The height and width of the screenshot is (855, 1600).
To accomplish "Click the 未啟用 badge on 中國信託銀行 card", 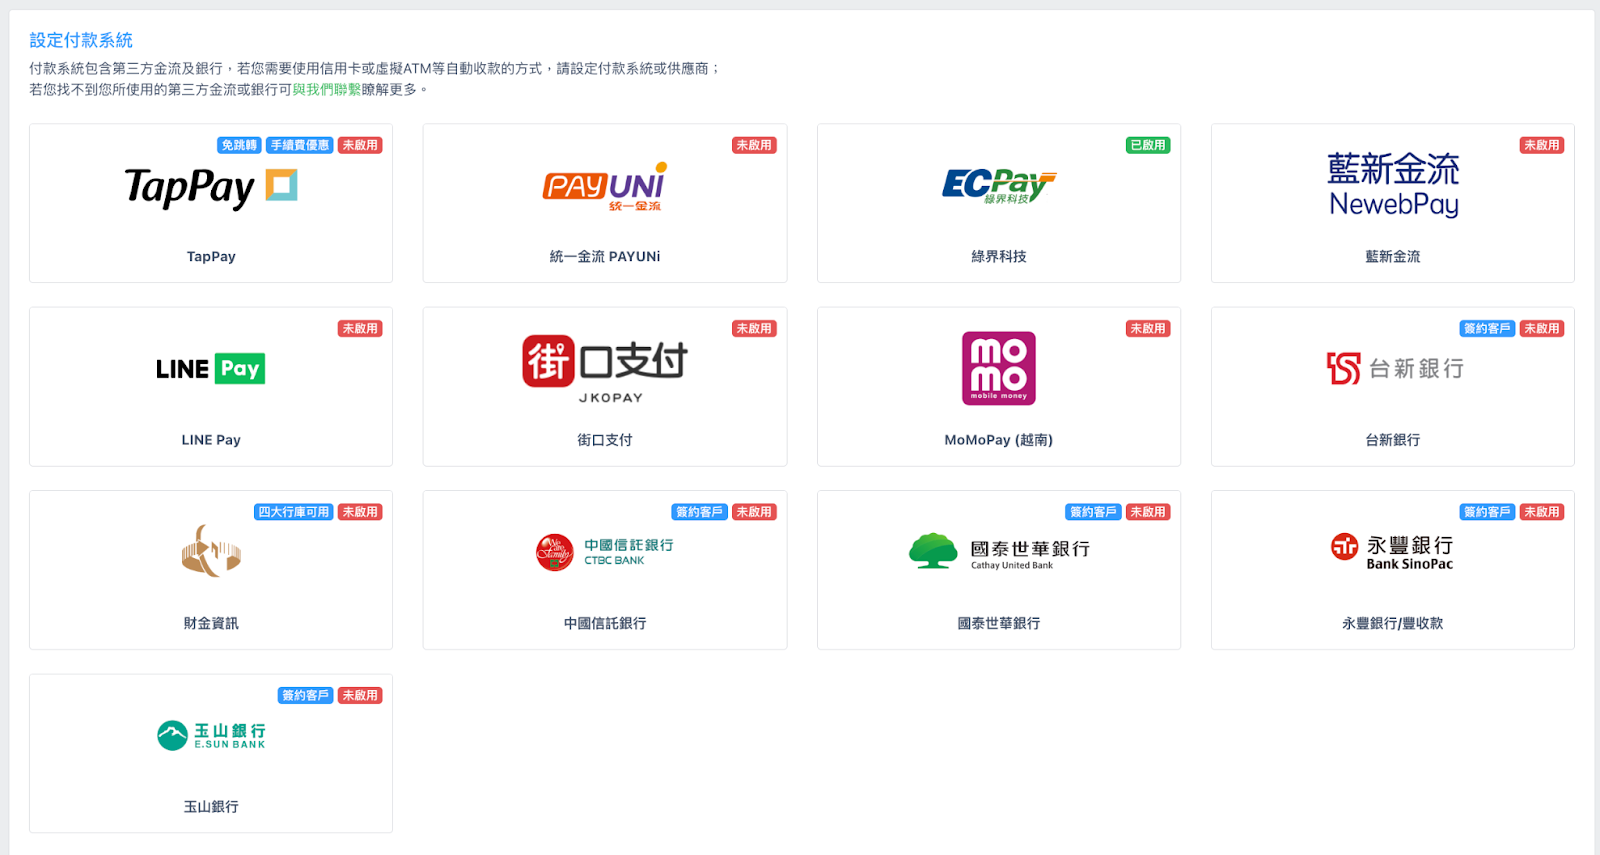I will coord(754,512).
